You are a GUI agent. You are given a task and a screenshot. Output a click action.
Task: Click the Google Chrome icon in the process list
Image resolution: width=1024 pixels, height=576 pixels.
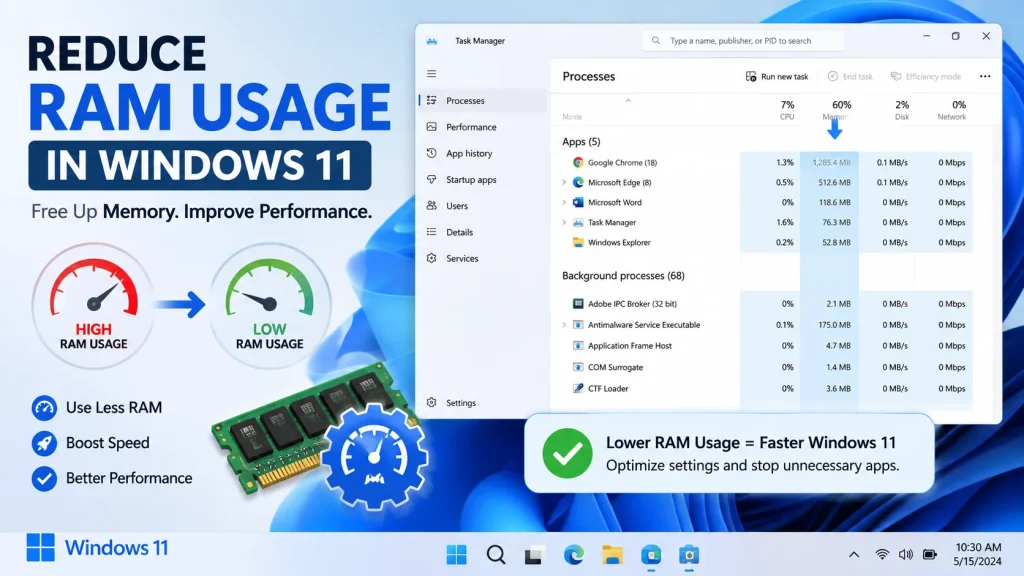point(578,163)
